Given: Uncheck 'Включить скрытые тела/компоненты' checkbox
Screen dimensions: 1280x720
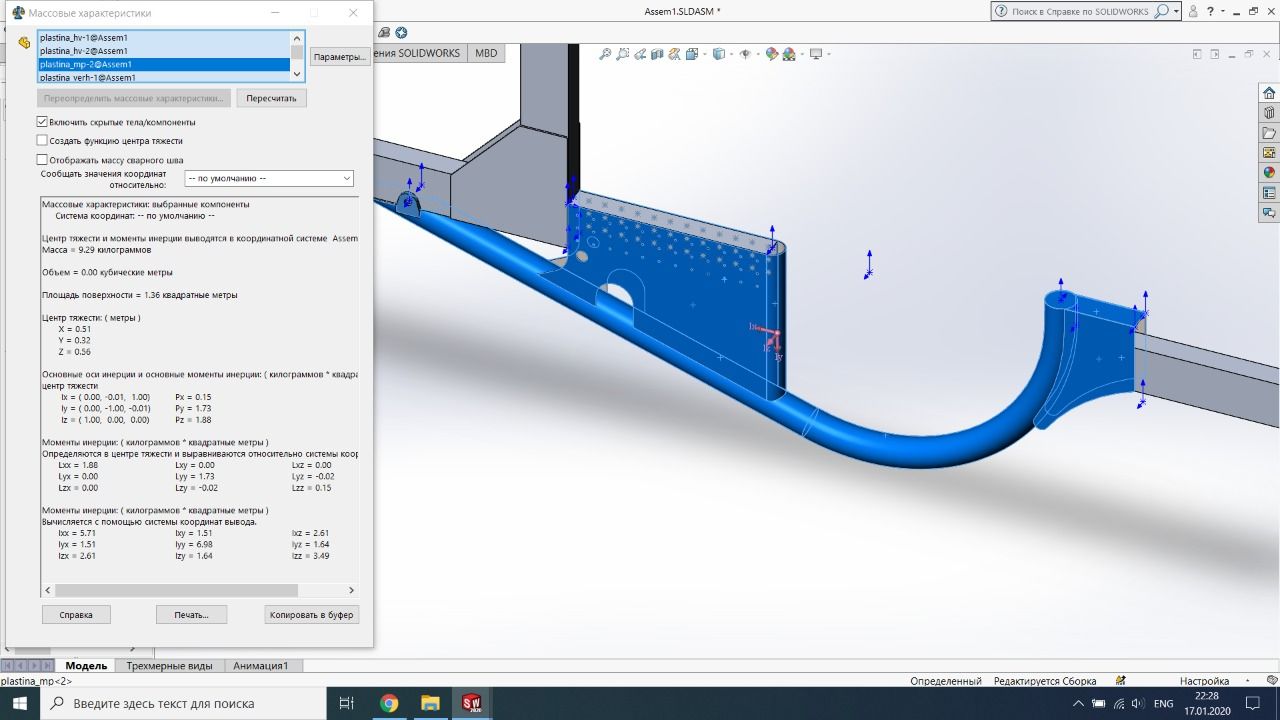Looking at the screenshot, I should point(42,122).
